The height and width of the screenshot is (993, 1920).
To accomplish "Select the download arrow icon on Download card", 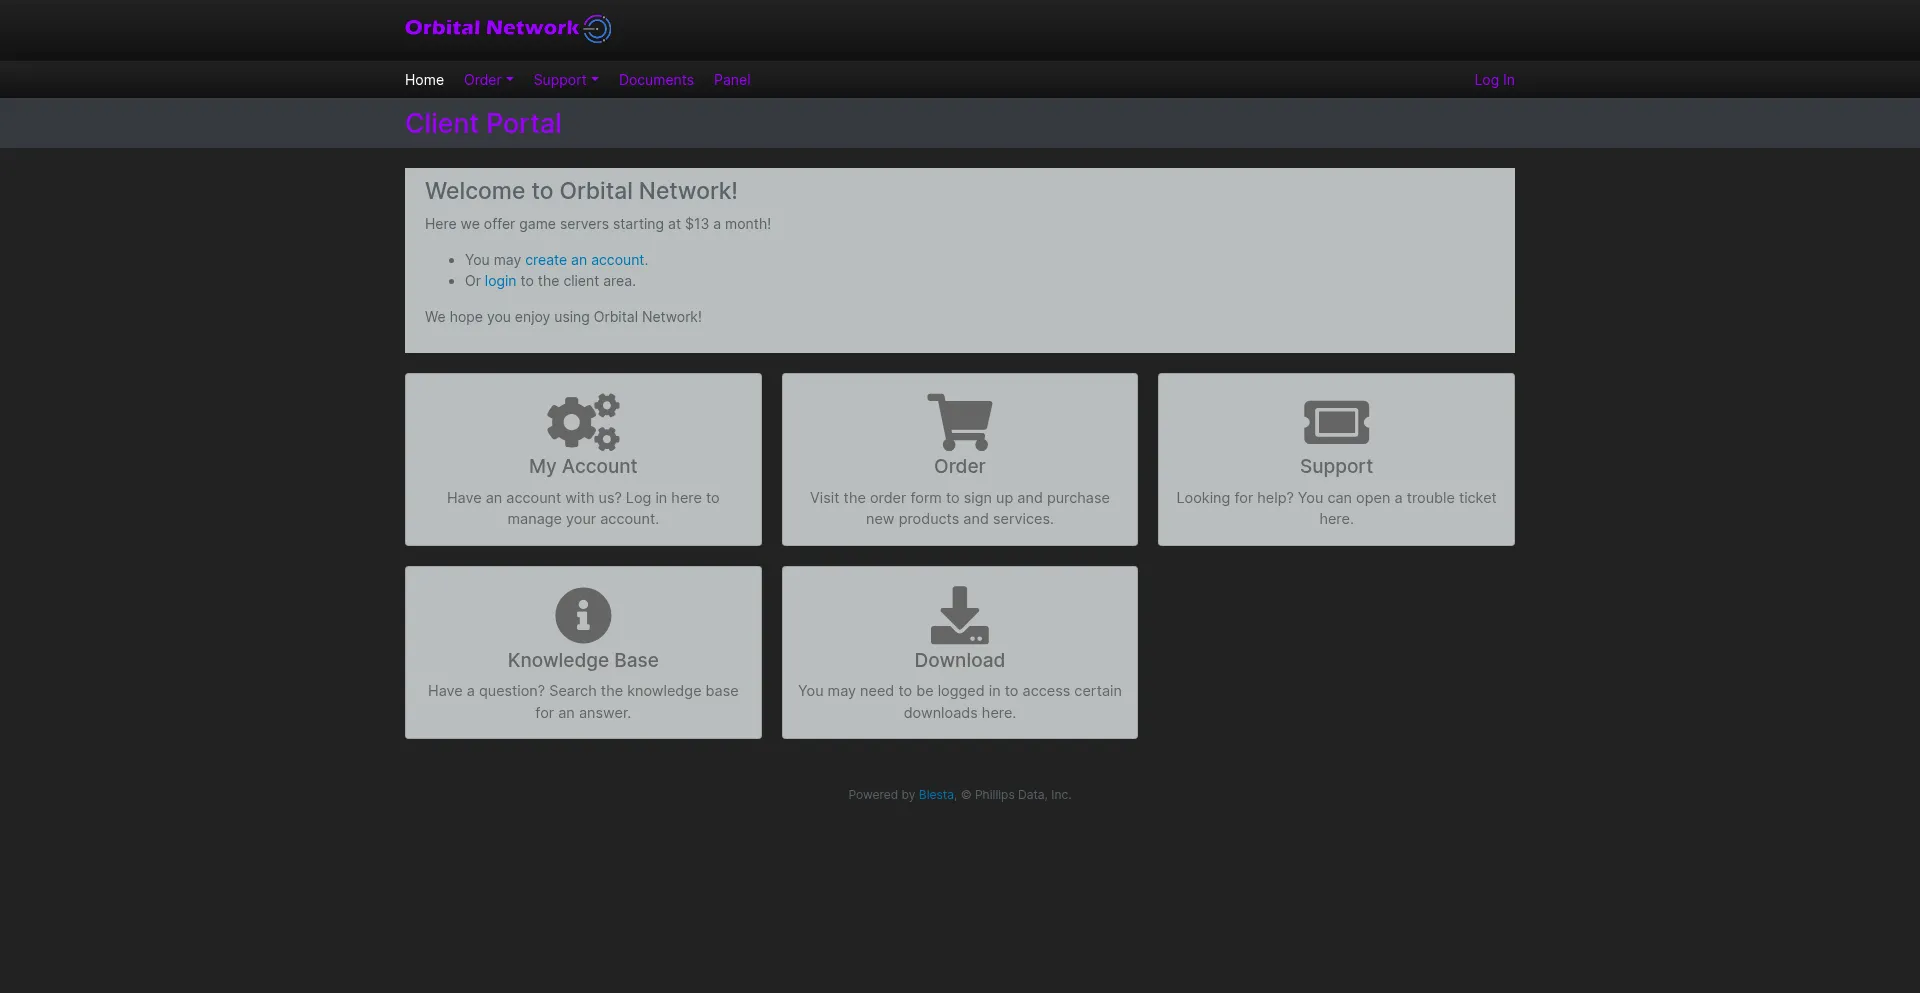I will coord(959,615).
